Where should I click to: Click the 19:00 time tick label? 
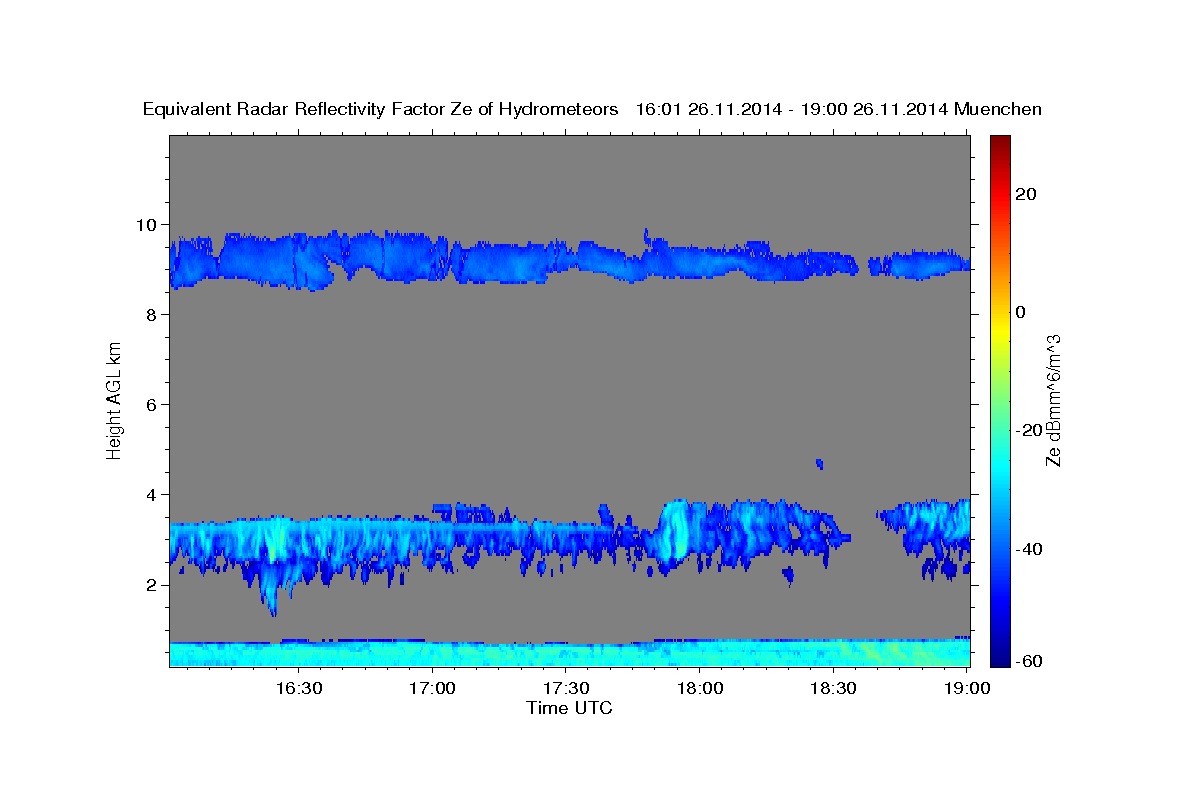coord(967,688)
